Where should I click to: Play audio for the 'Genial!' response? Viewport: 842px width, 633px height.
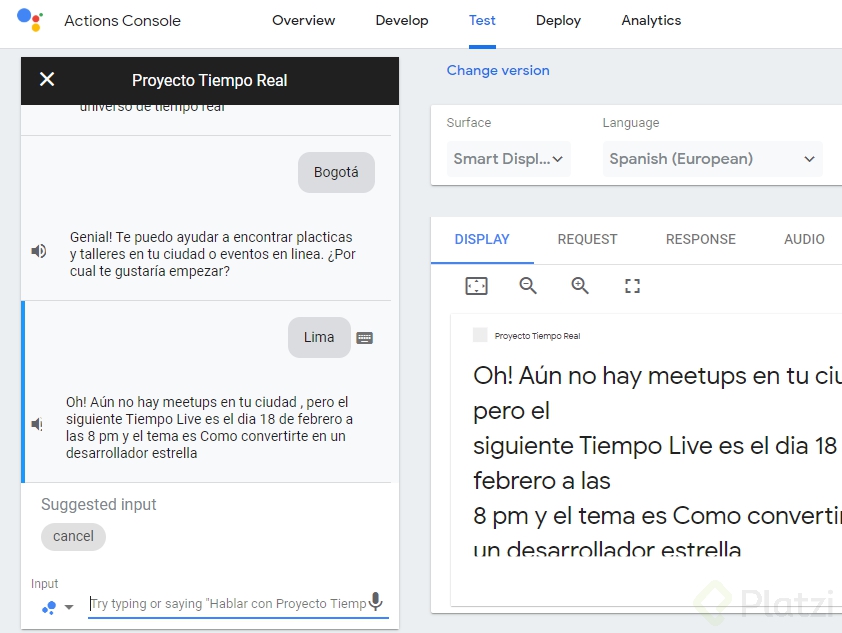(x=39, y=251)
